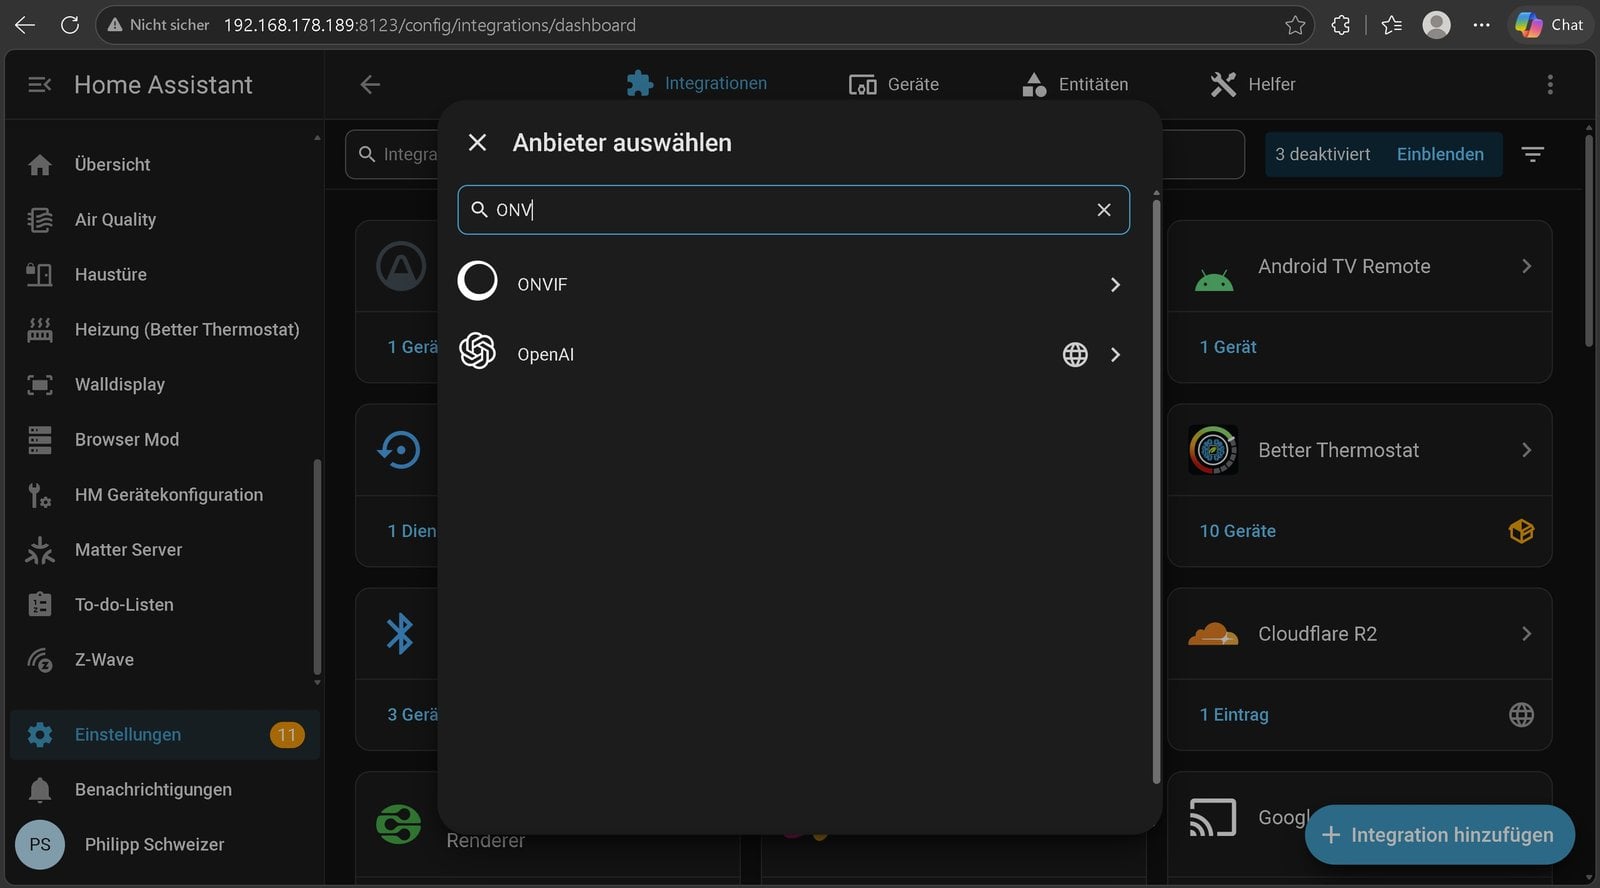Click the Google Cast icon

[x=1213, y=818]
